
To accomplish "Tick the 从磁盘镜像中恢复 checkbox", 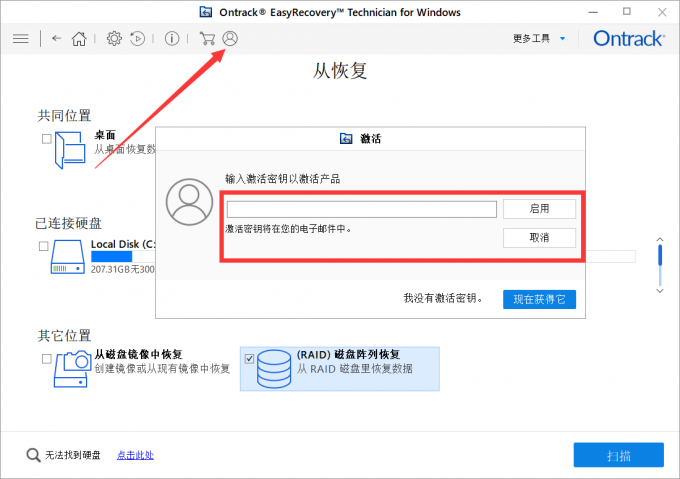I will [x=46, y=359].
